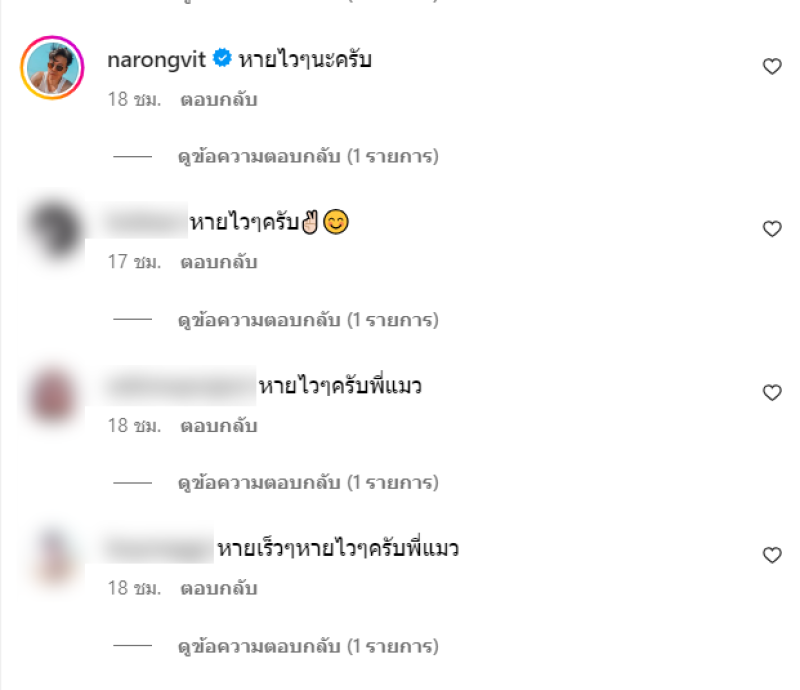The height and width of the screenshot is (690, 800).
Task: Like the หายเร็วๆหายไวๆครับพี่แมว comment heart
Action: 772,555
